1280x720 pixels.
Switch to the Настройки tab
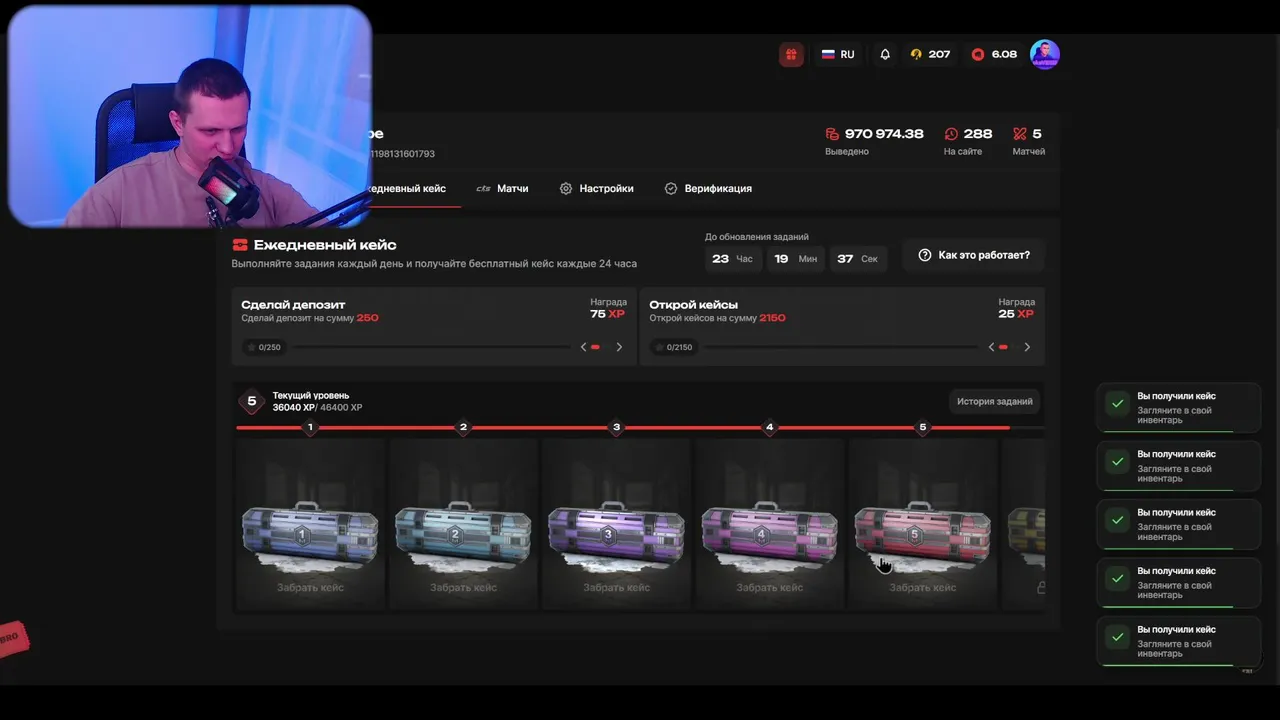click(x=597, y=188)
